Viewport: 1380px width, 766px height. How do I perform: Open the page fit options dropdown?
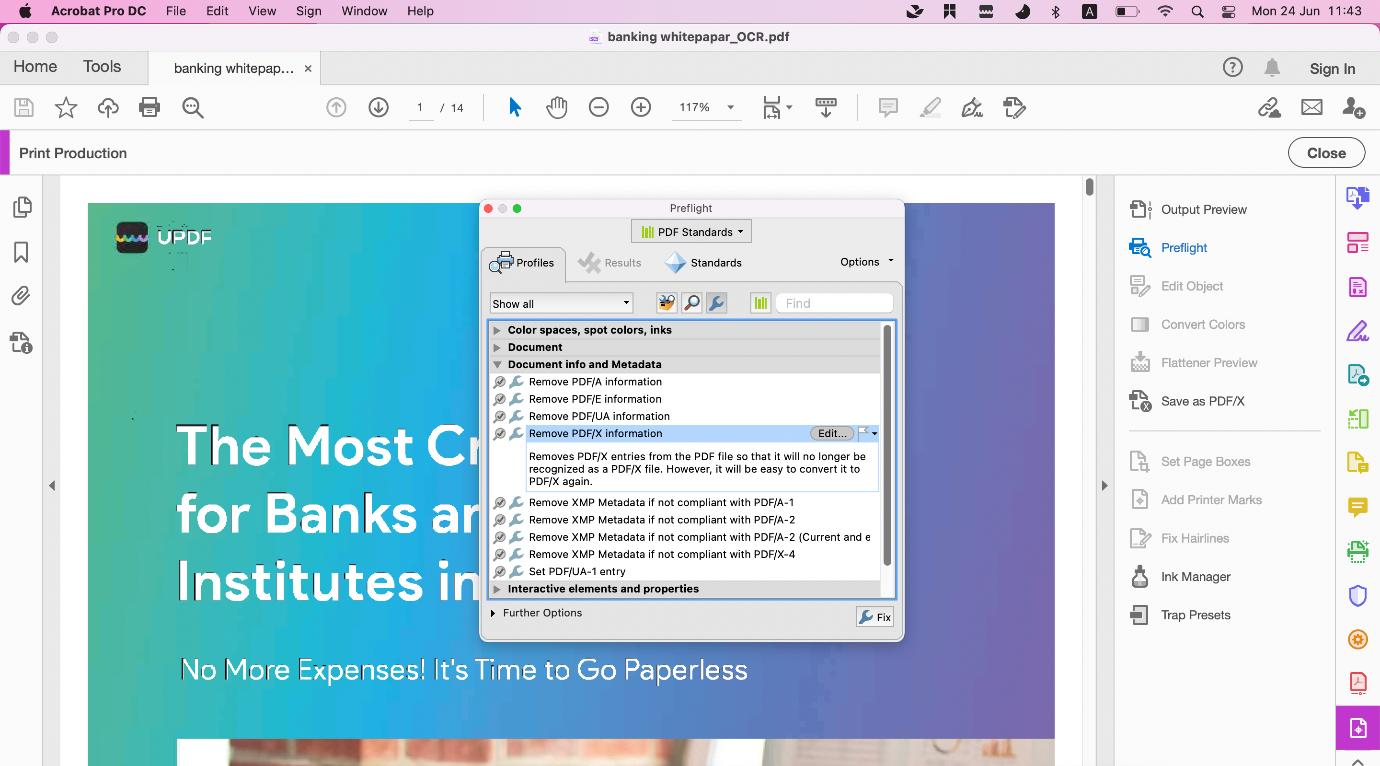click(x=776, y=108)
